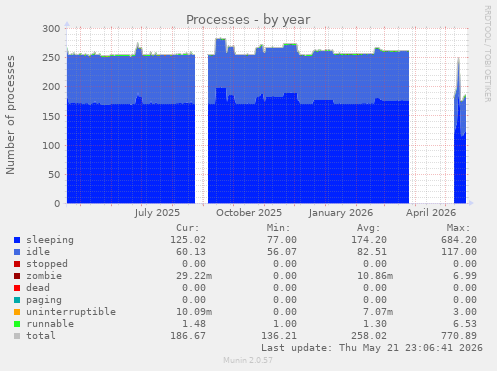
Task: Click uninterruptible average value 7.07m
Action: tap(378, 312)
